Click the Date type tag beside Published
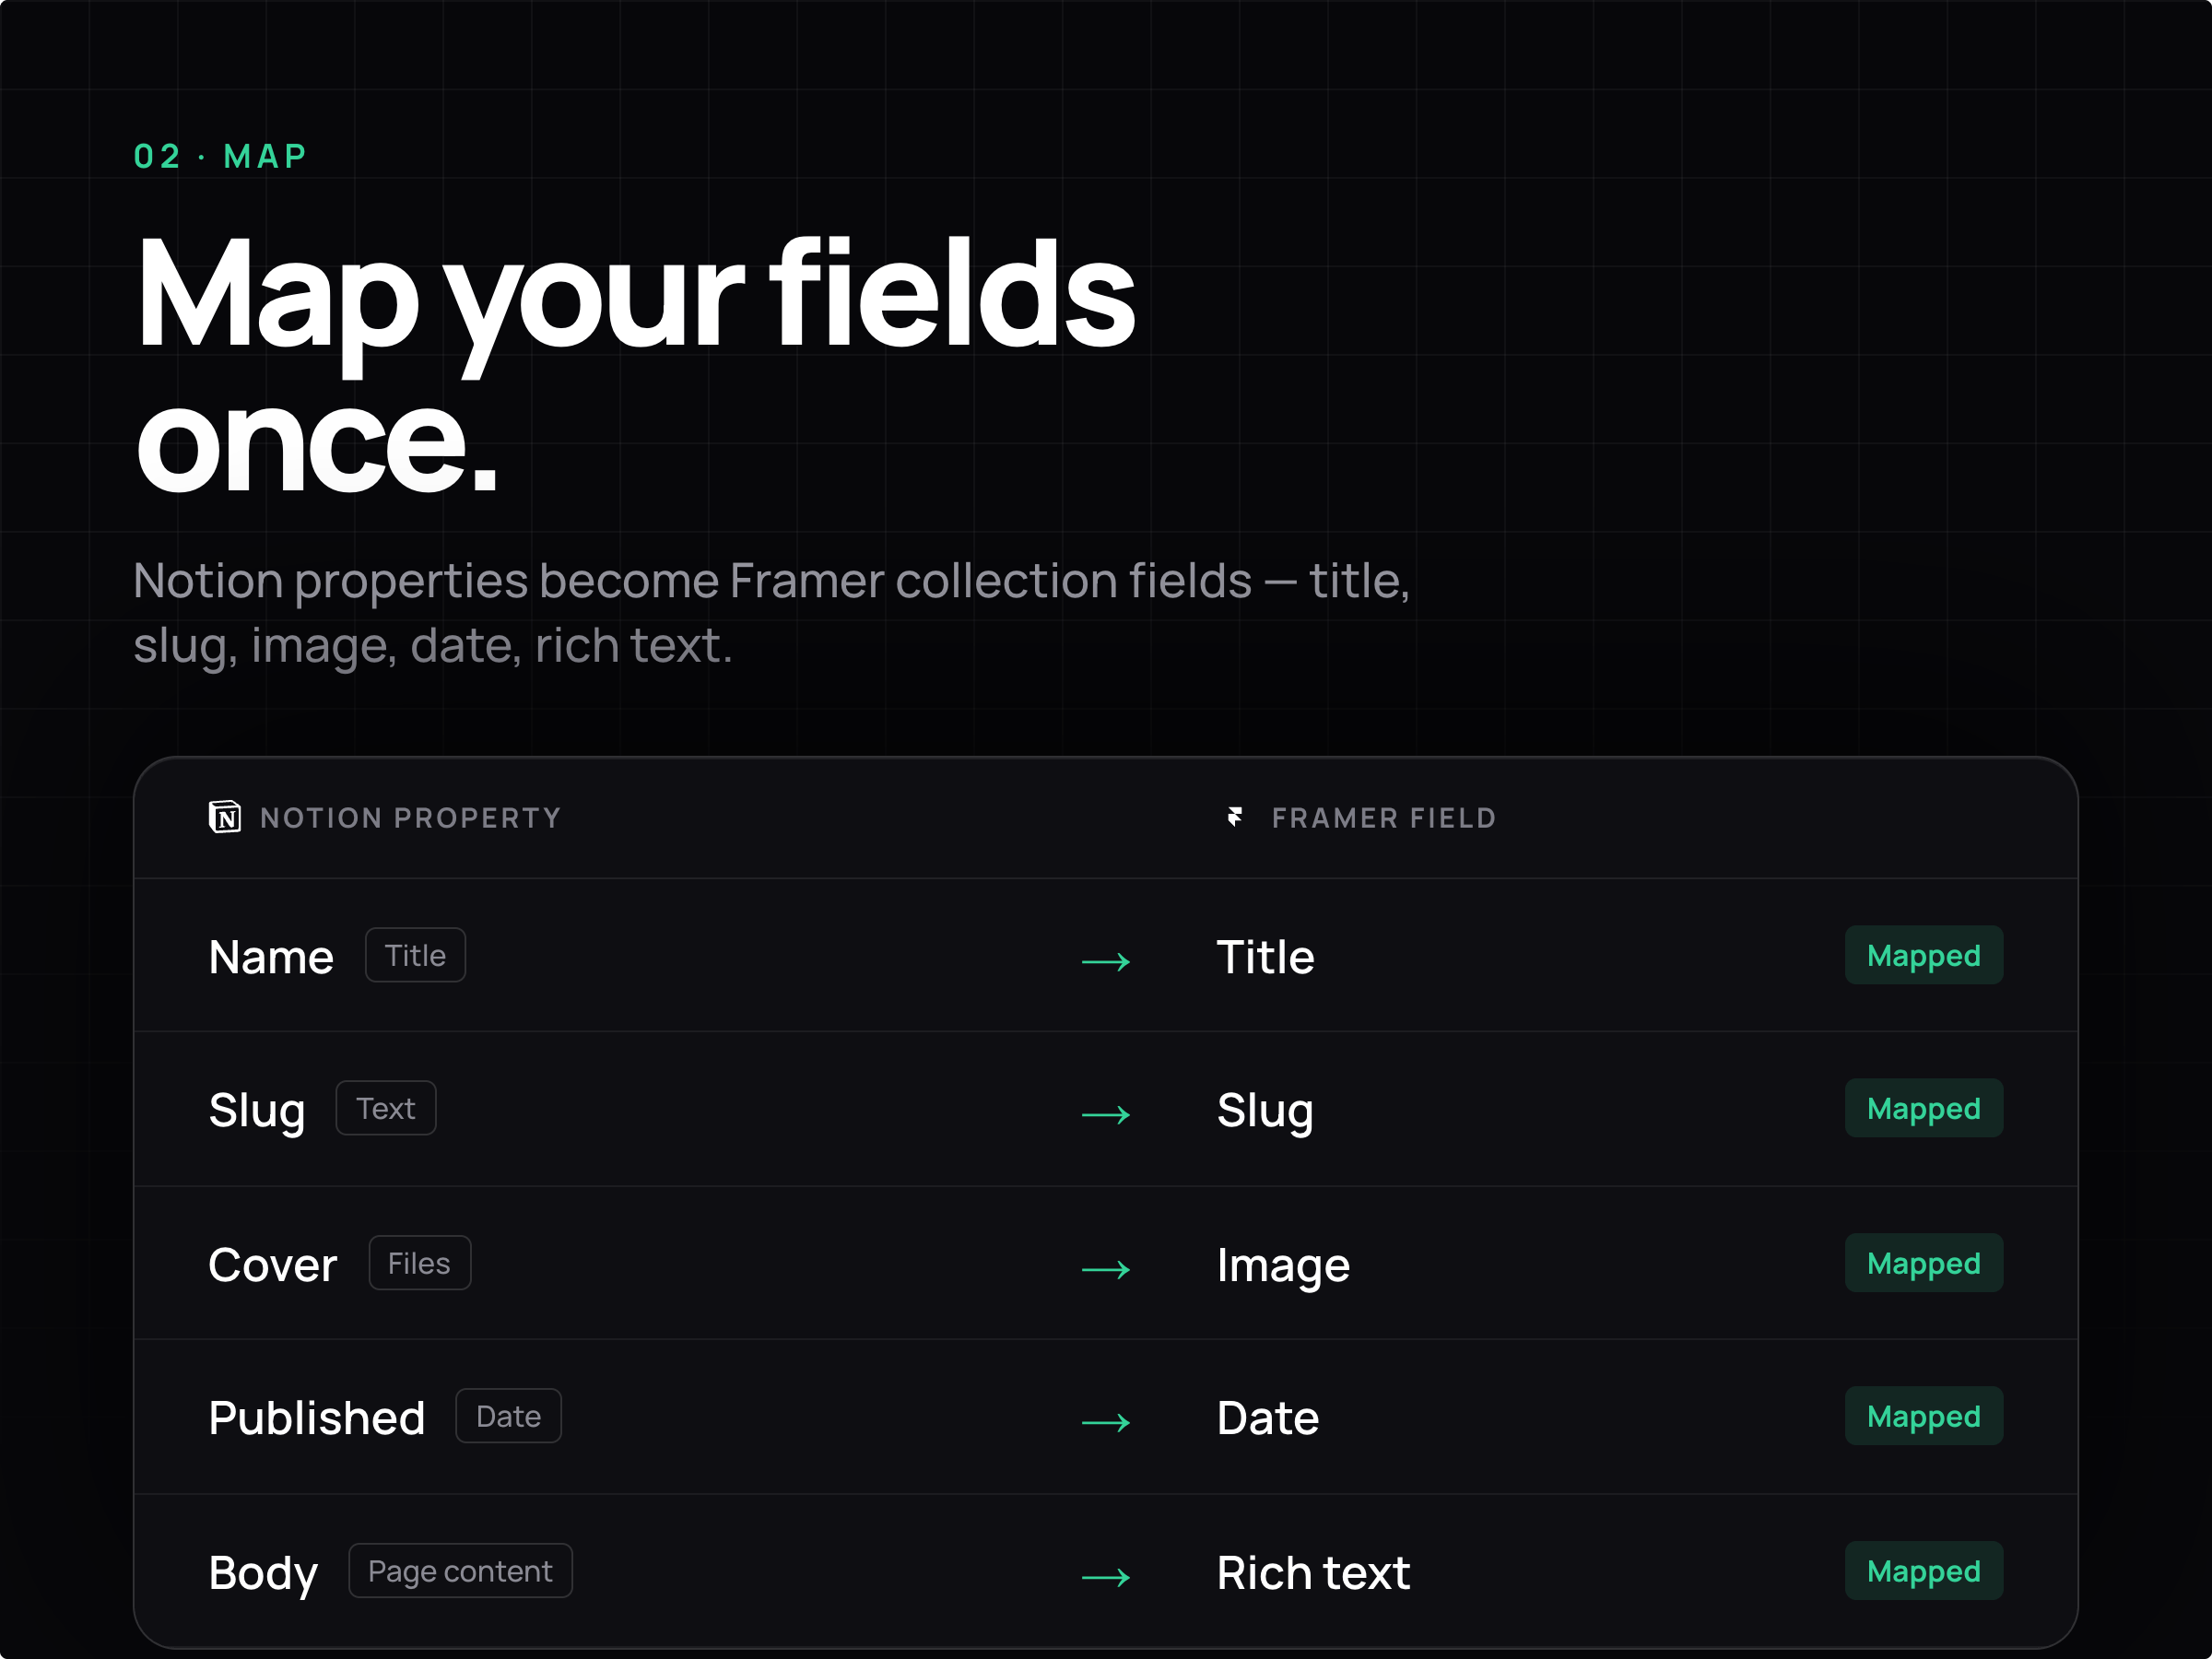The height and width of the screenshot is (1659, 2212). (x=508, y=1416)
